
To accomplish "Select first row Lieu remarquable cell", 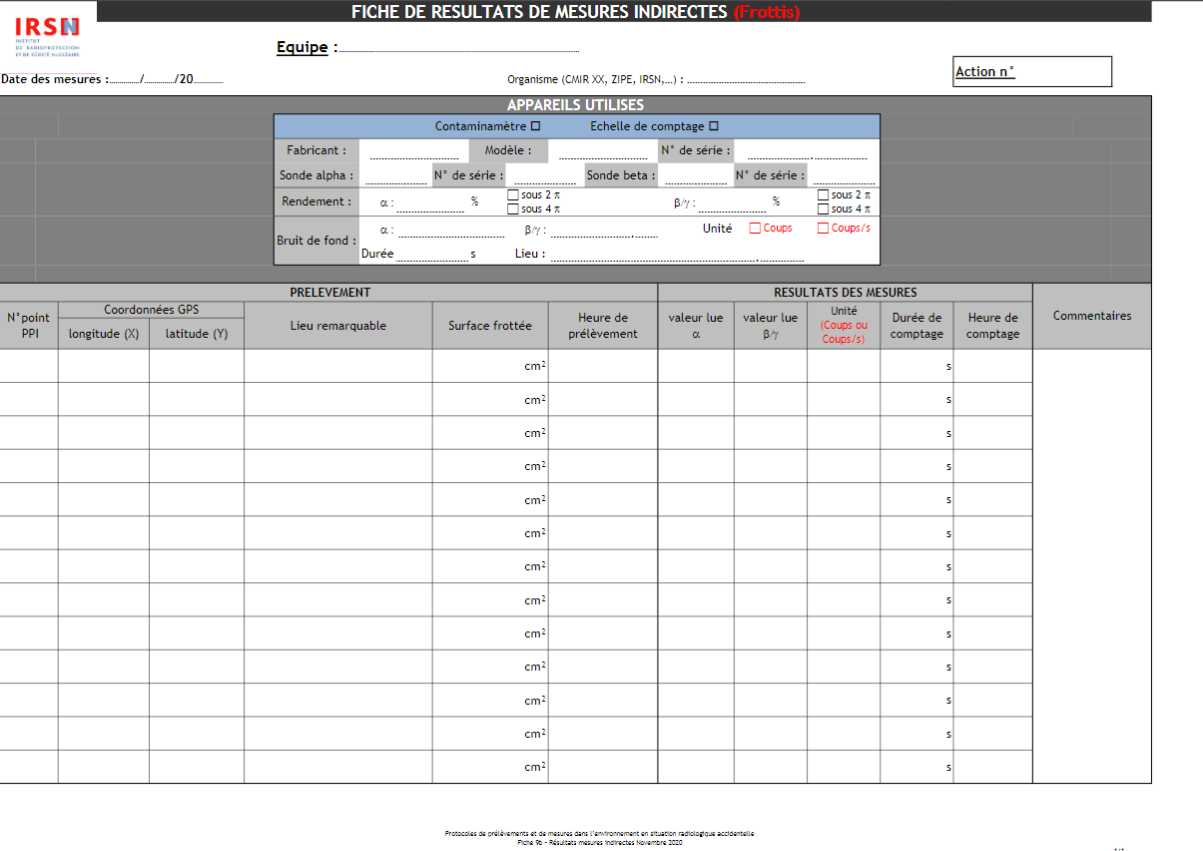I will tap(338, 366).
